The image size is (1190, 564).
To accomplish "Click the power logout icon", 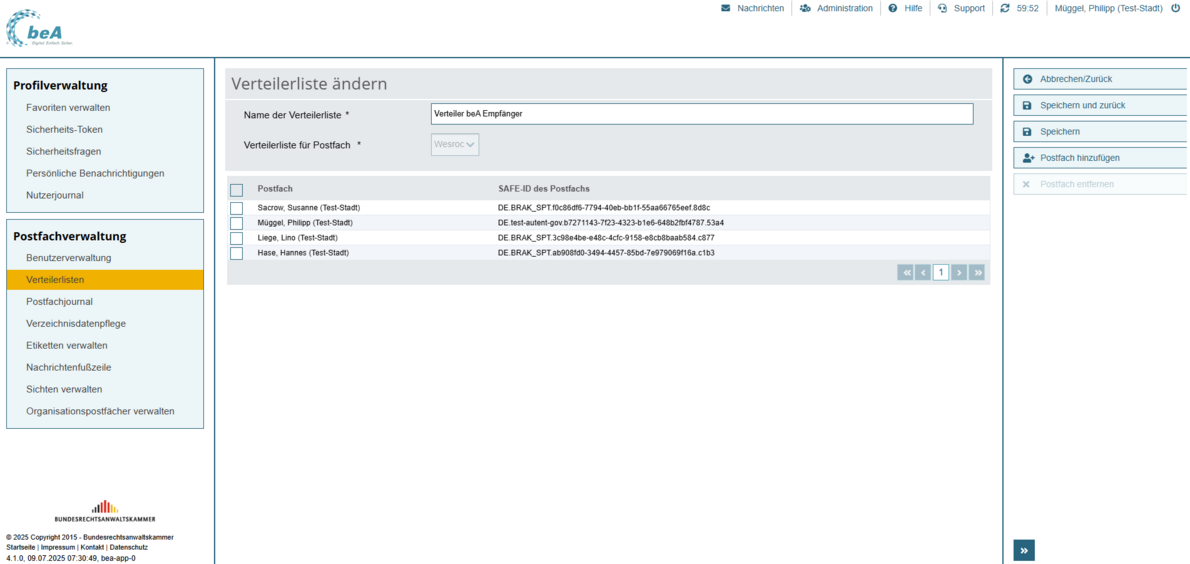I will click(1175, 8).
